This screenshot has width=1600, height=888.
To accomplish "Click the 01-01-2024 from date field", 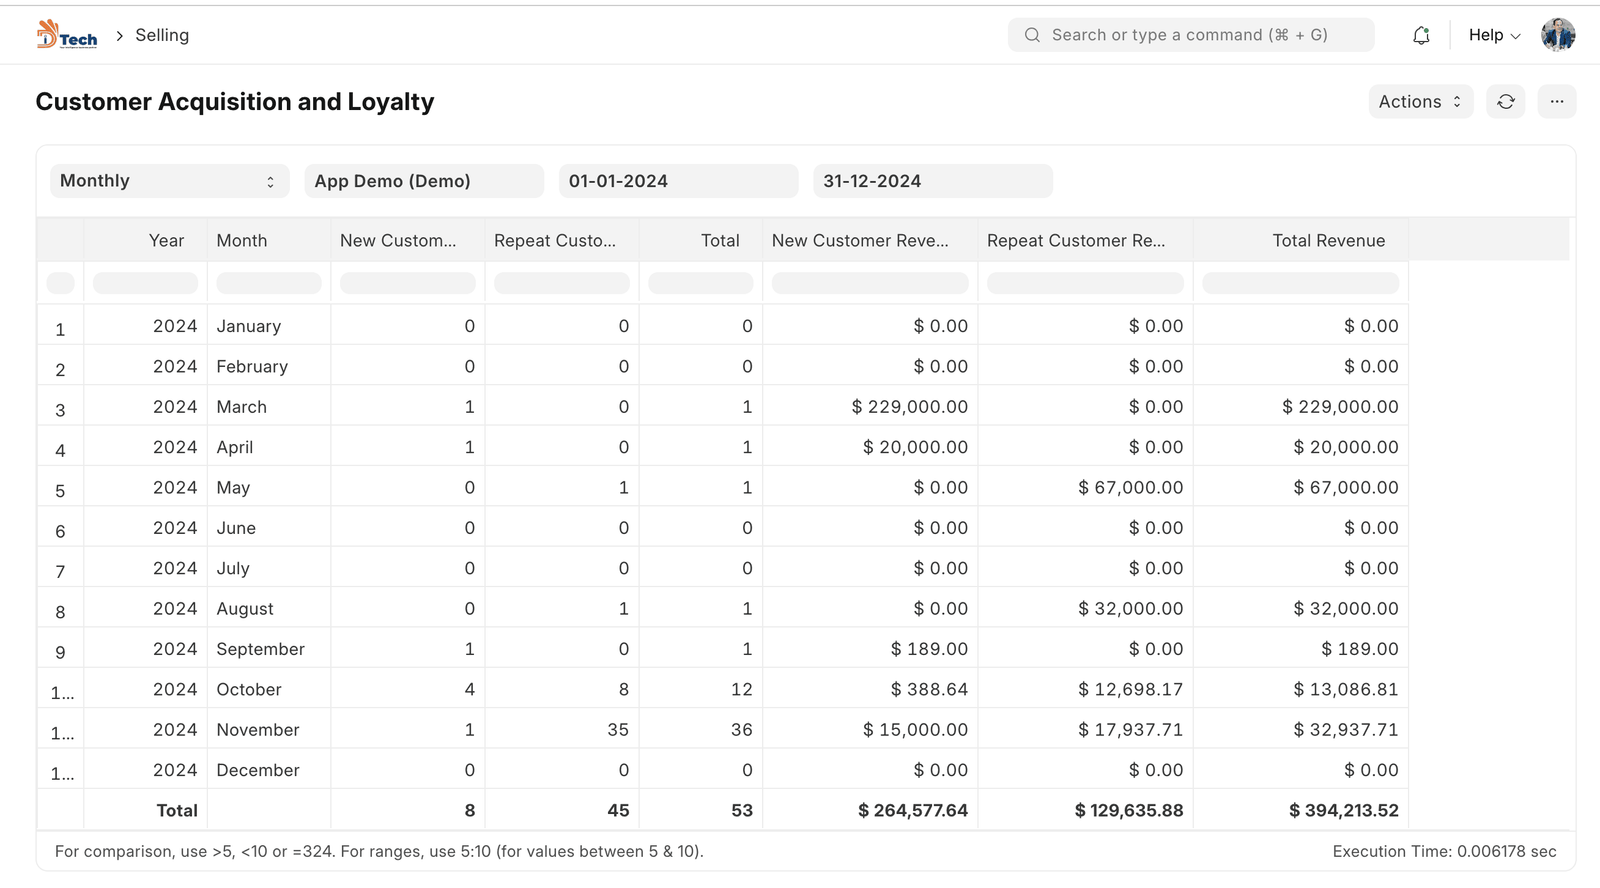I will [x=678, y=181].
